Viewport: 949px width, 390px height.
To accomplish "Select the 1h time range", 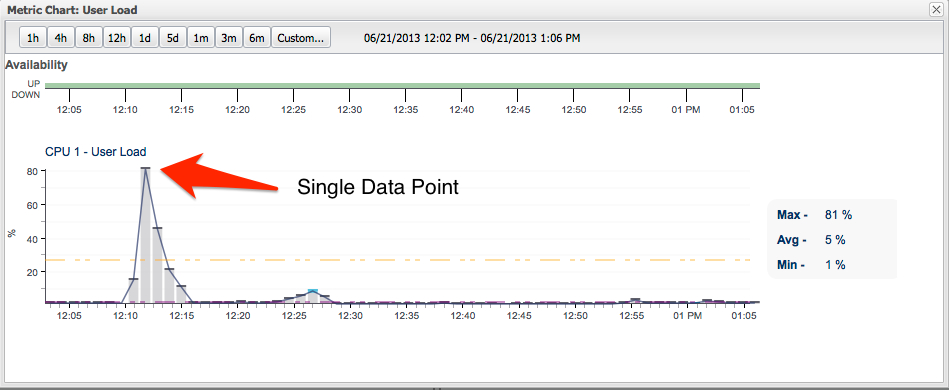I will point(33,38).
